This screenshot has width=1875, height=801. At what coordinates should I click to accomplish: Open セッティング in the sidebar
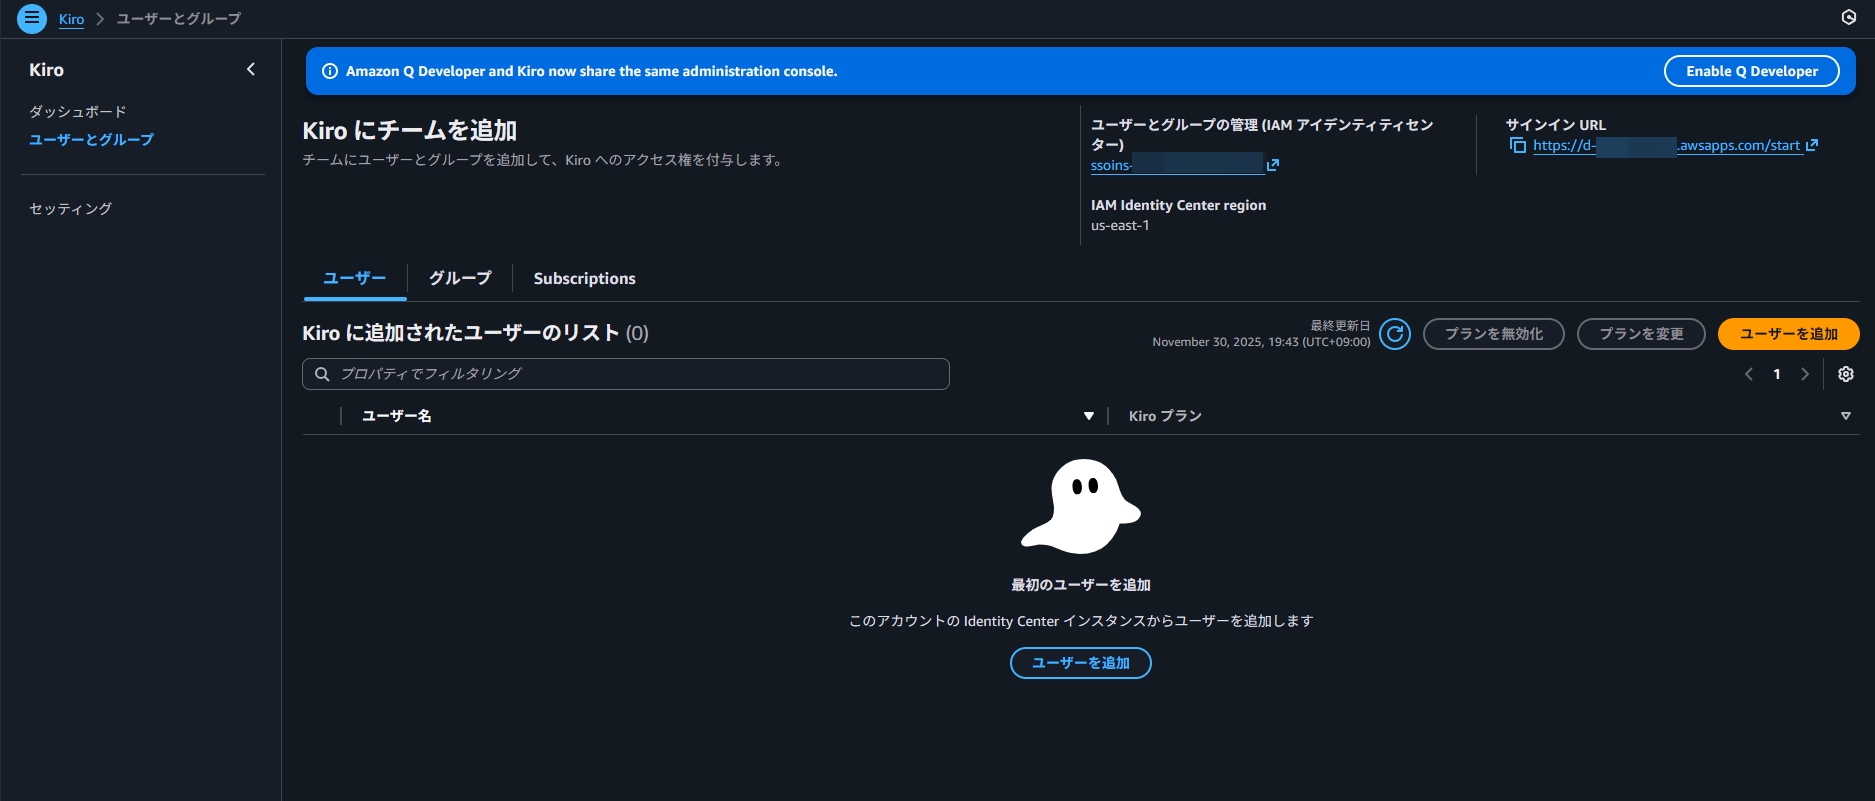pos(70,208)
